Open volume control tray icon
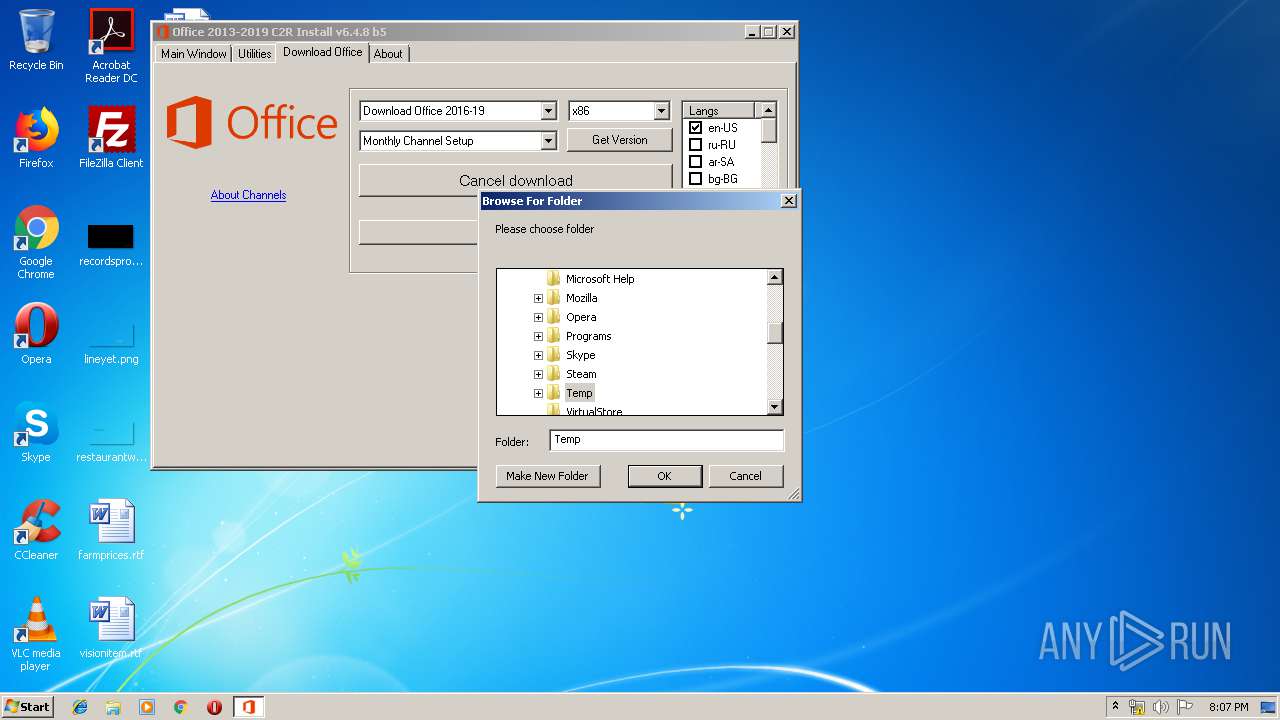 tap(1161, 707)
